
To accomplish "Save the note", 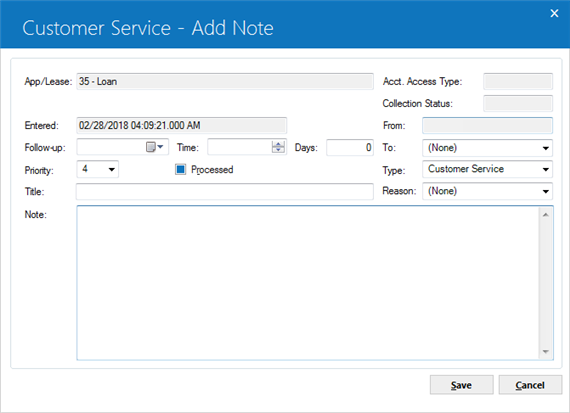I will (461, 385).
